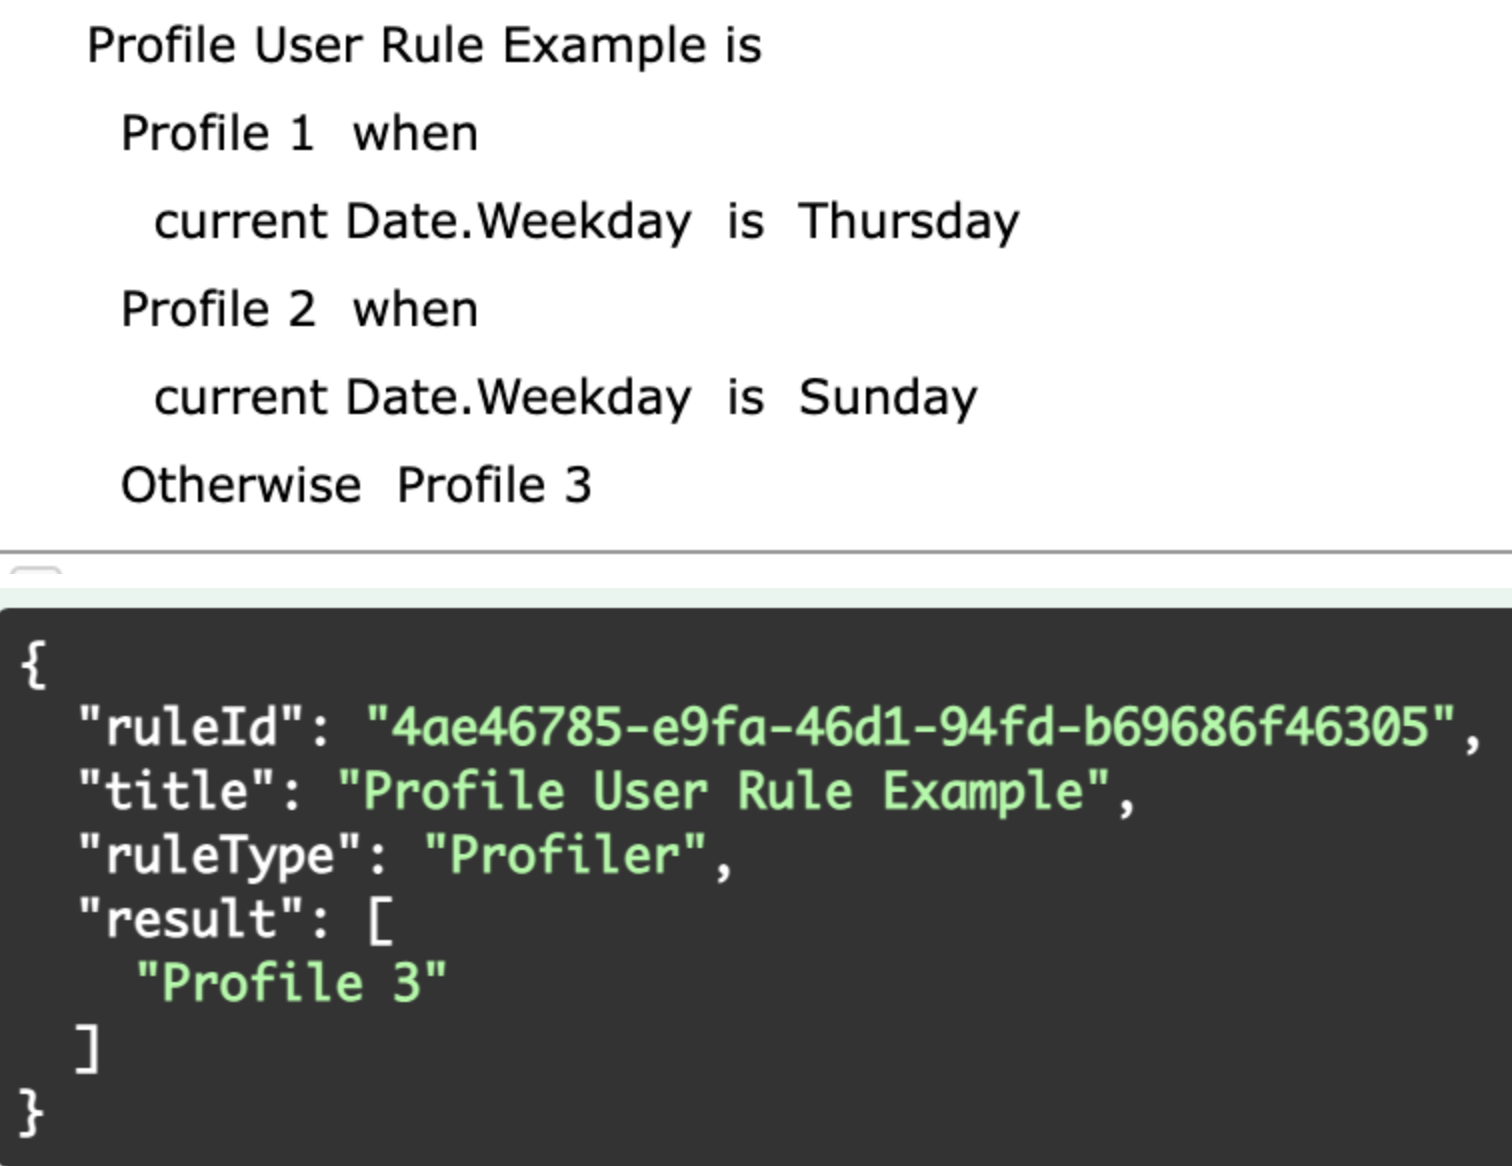Click 'when' after Profile 2
The height and width of the screenshot is (1166, 1512).
click(x=415, y=310)
